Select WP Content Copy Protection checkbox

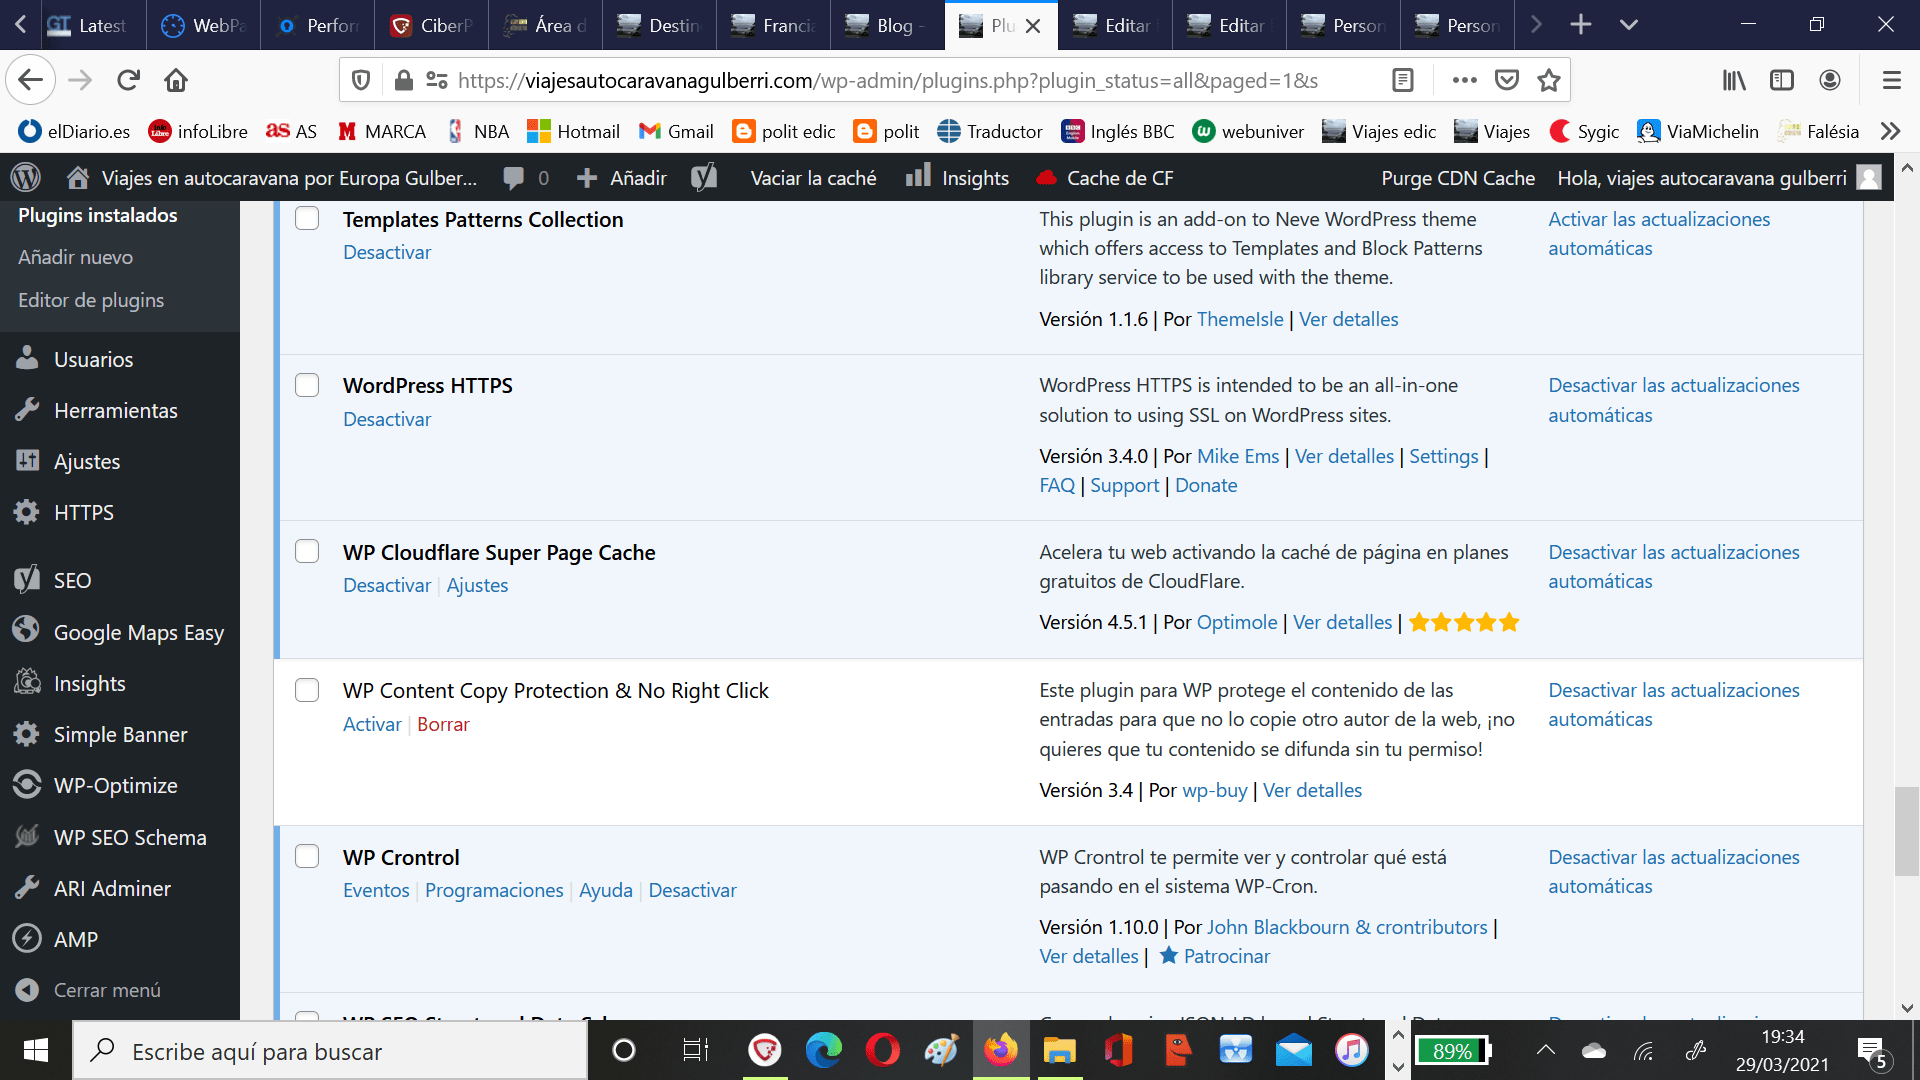307,690
